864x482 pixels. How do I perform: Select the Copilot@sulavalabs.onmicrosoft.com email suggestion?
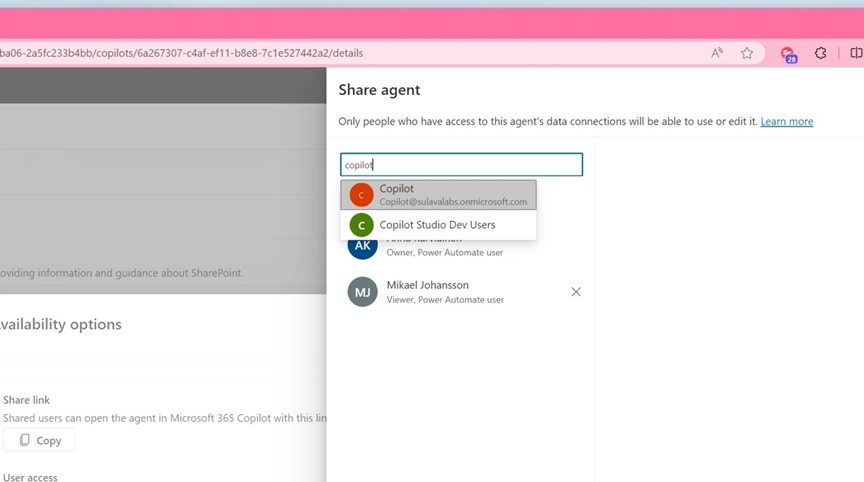pos(453,202)
